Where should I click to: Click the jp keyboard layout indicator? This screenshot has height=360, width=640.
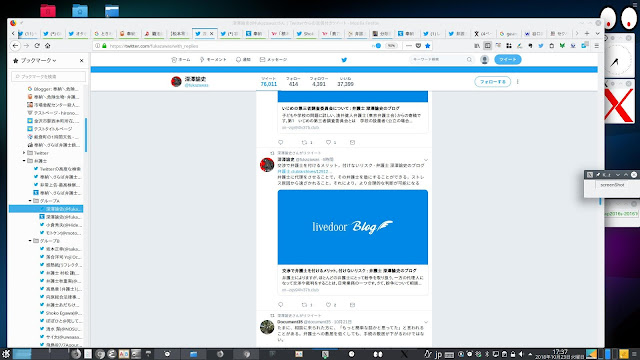[x=438, y=354]
